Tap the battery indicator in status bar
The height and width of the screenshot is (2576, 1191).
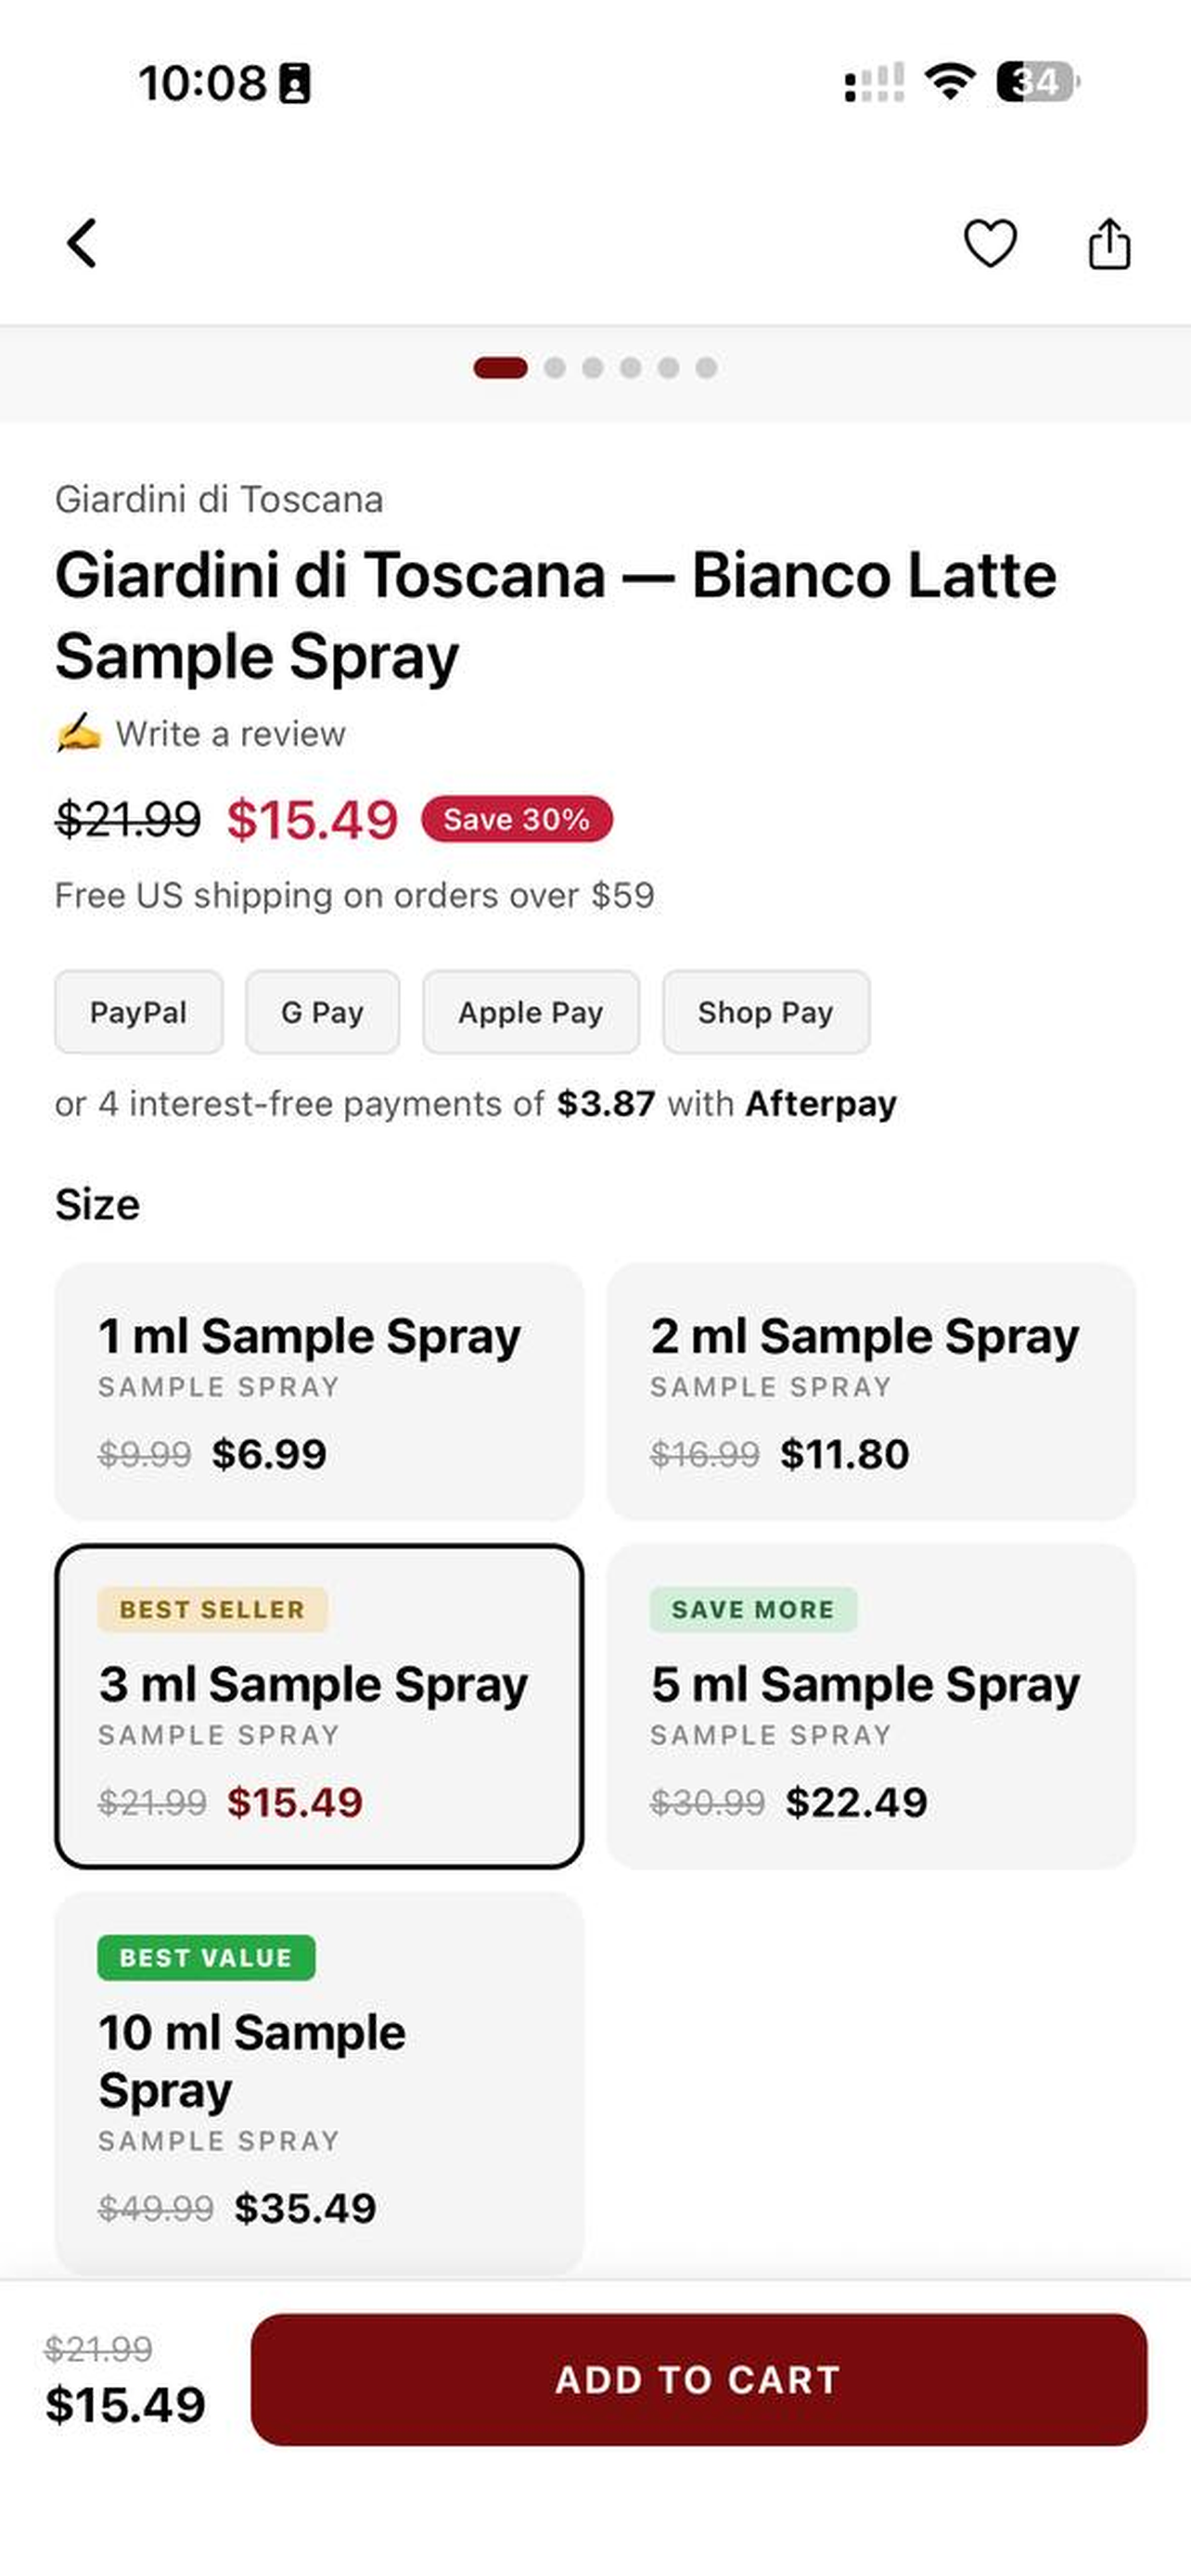(1038, 82)
